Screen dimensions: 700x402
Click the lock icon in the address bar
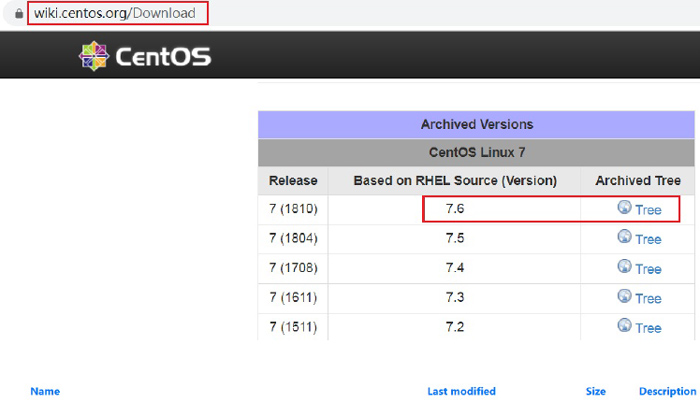19,13
